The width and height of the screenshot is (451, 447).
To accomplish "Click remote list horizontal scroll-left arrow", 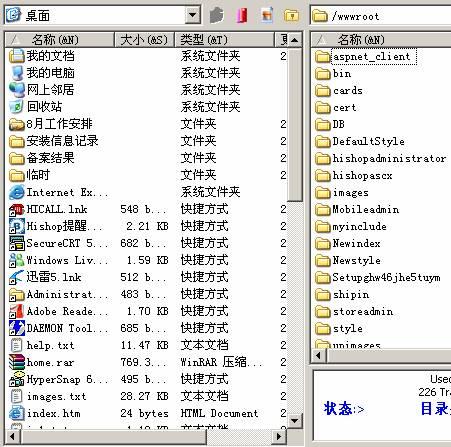I will (319, 355).
